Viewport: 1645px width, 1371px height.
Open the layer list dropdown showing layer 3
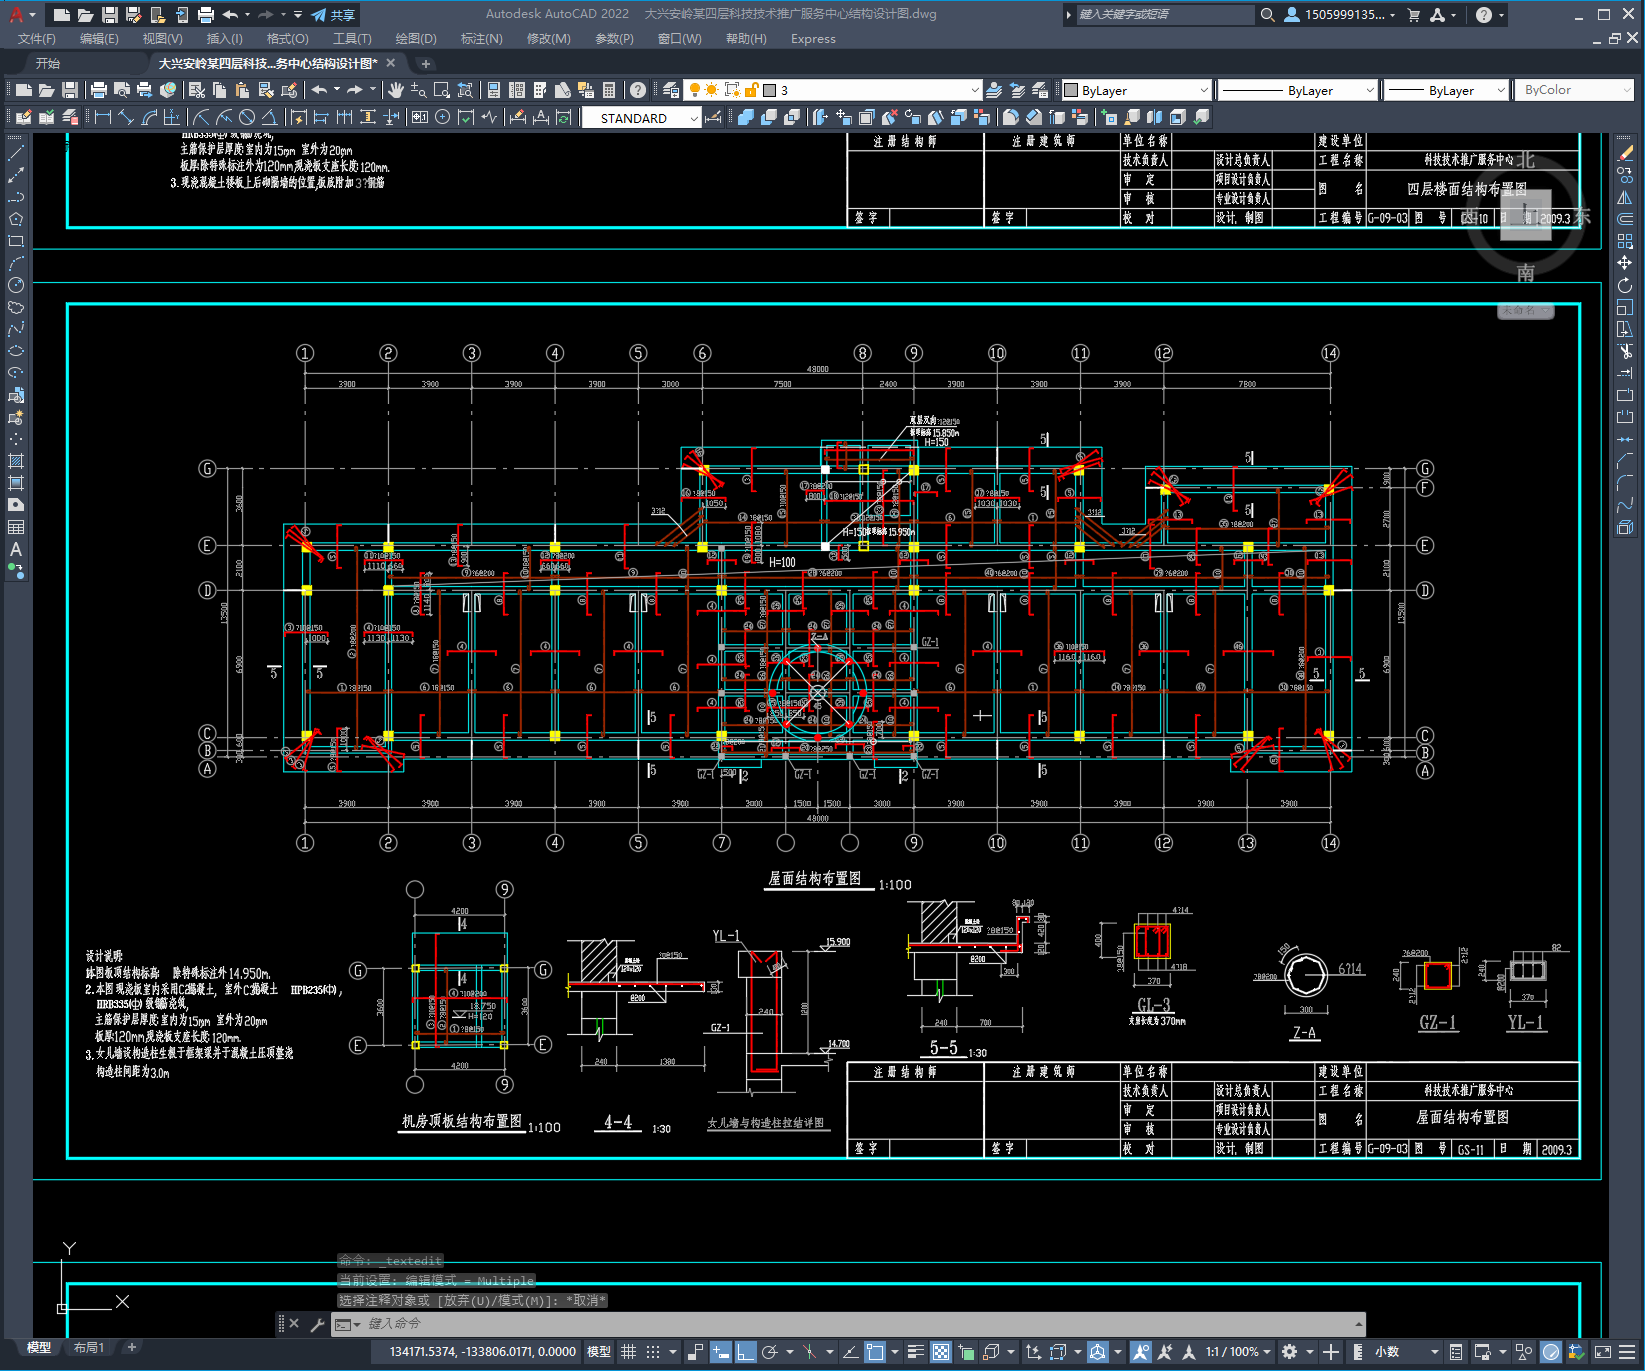pos(832,90)
